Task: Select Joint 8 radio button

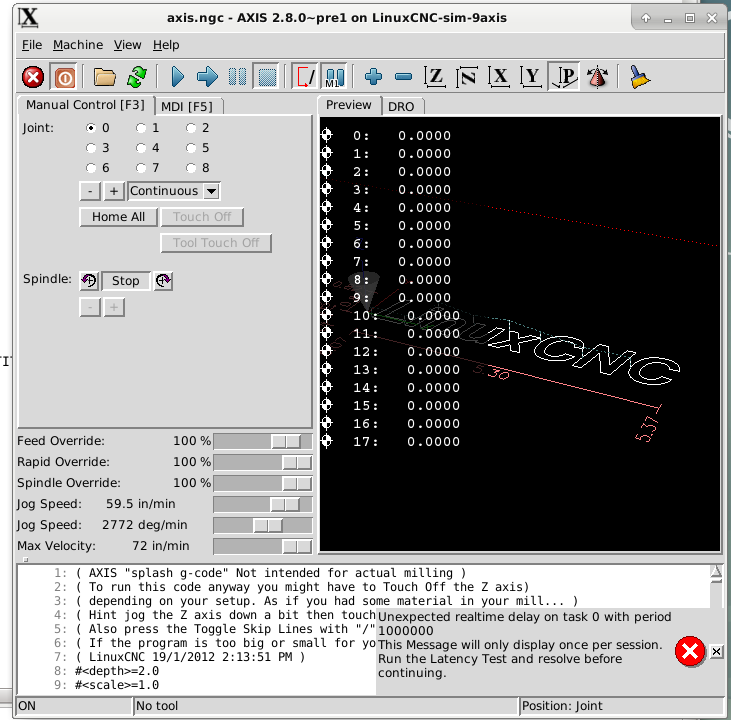Action: point(191,168)
